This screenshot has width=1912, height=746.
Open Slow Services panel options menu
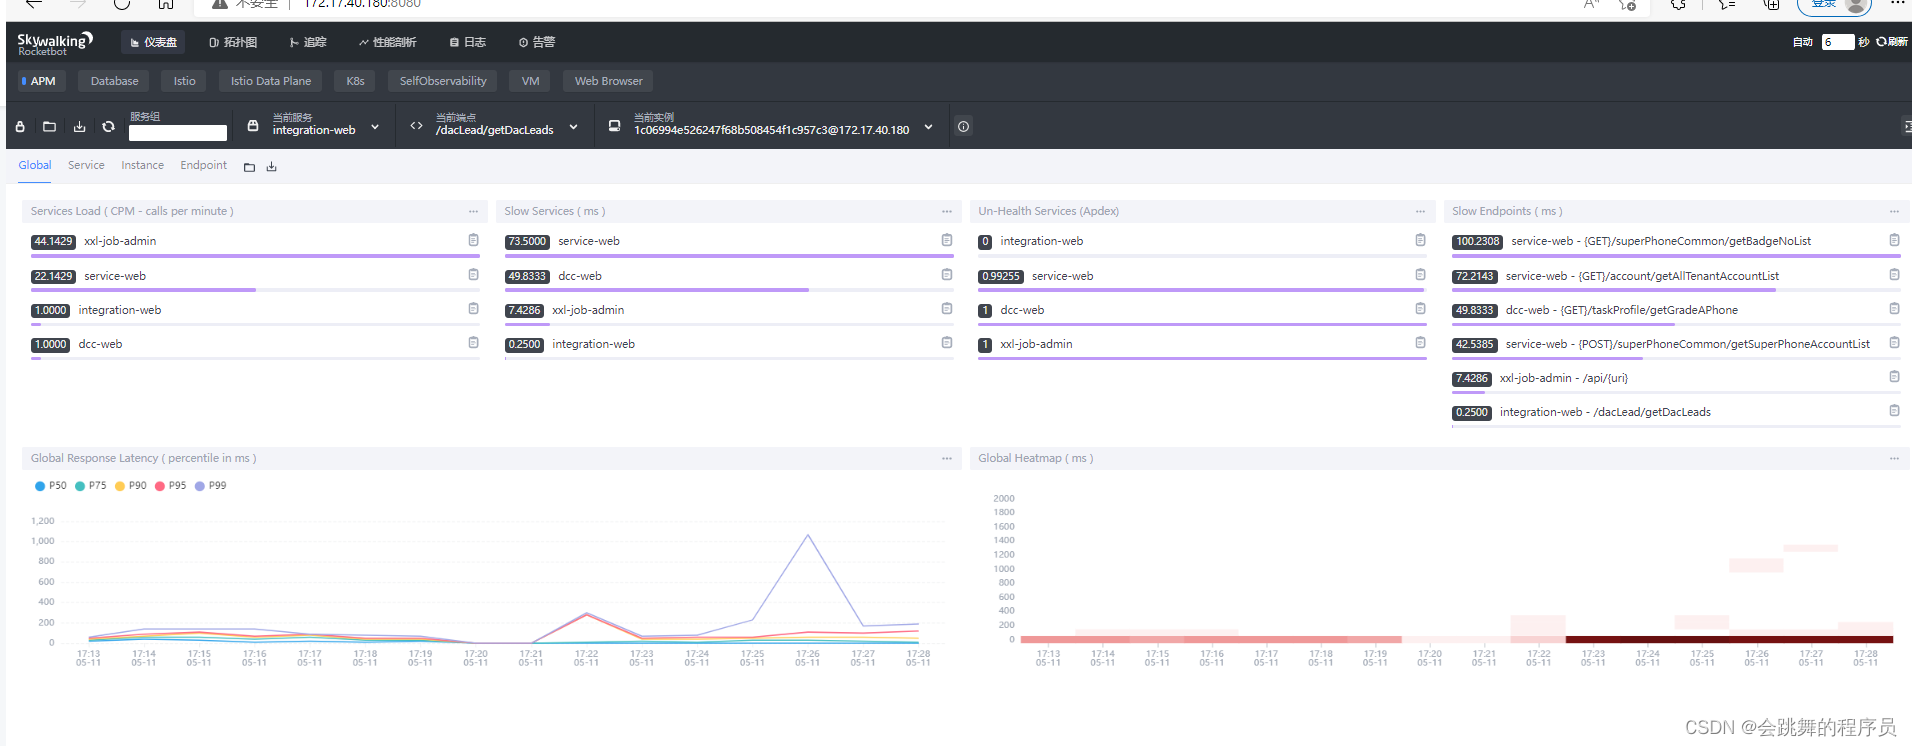pyautogui.click(x=947, y=211)
